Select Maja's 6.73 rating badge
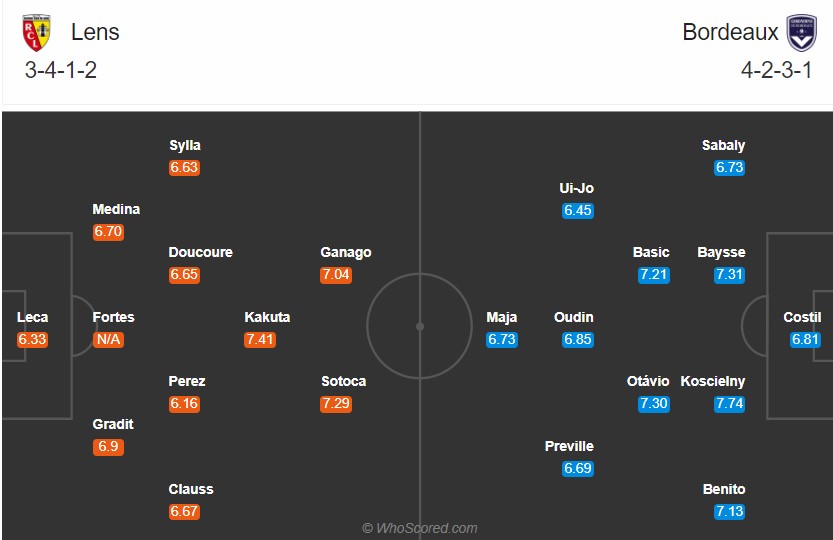Screen dimensions: 833x540 pyautogui.click(x=502, y=339)
